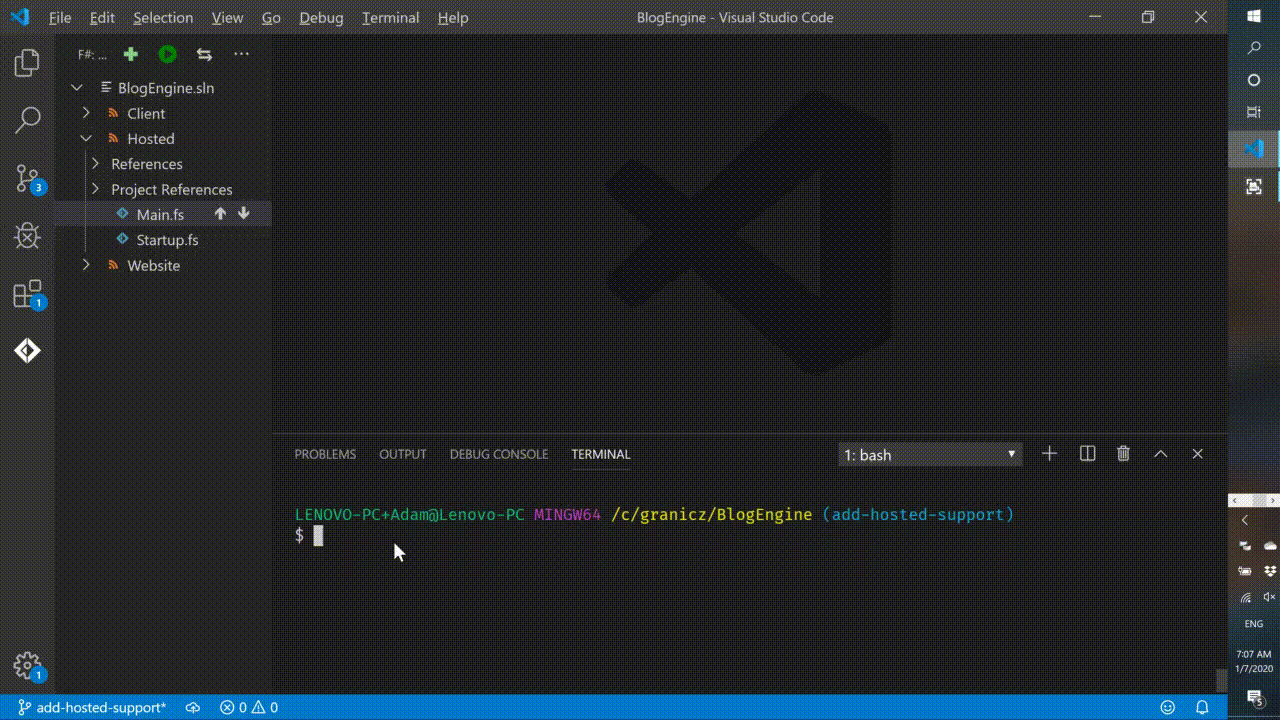The image size is (1280, 720).
Task: Open notifications bell in the status bar
Action: tap(1203, 707)
